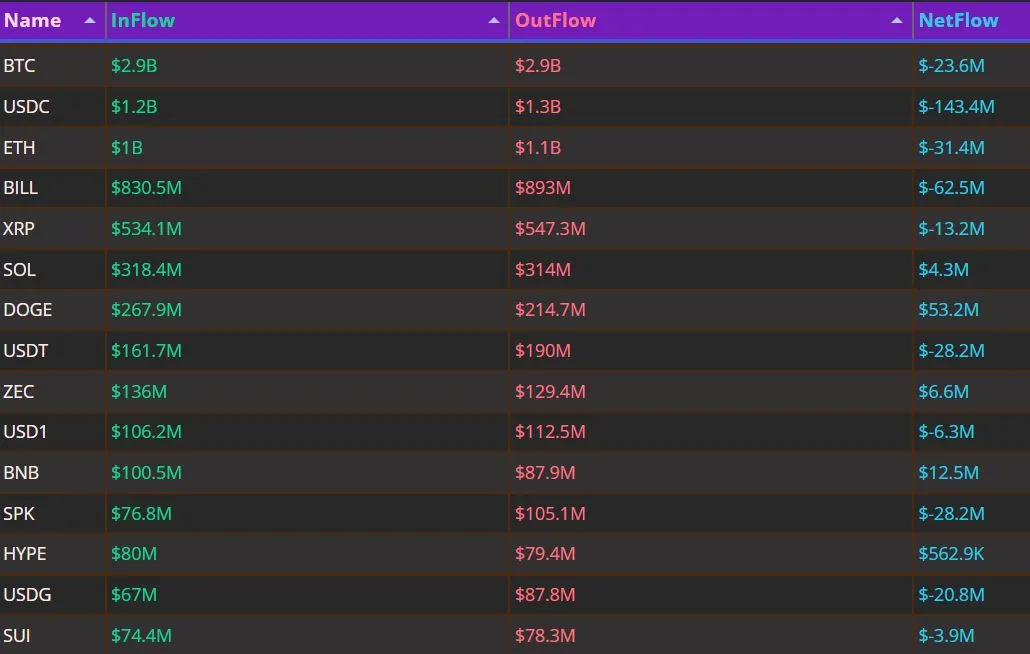Screen dimensions: 1030x654
Task: Click the NetFlow column header label
Action: (x=958, y=20)
